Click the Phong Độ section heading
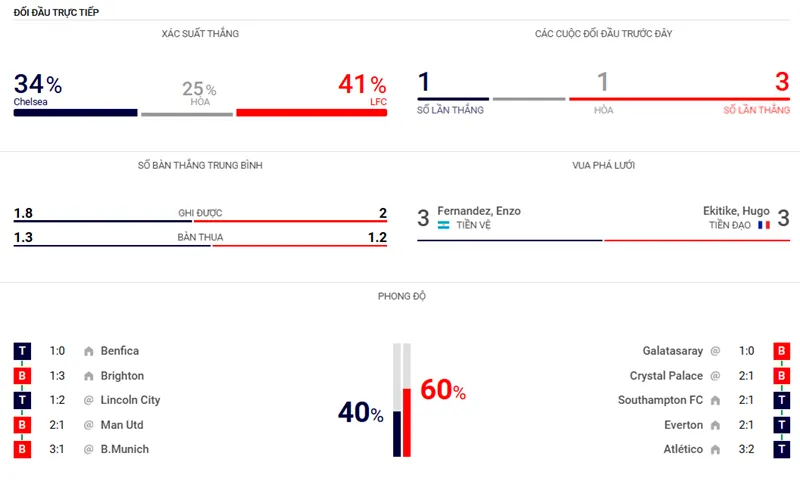The image size is (800, 481). pos(402,296)
